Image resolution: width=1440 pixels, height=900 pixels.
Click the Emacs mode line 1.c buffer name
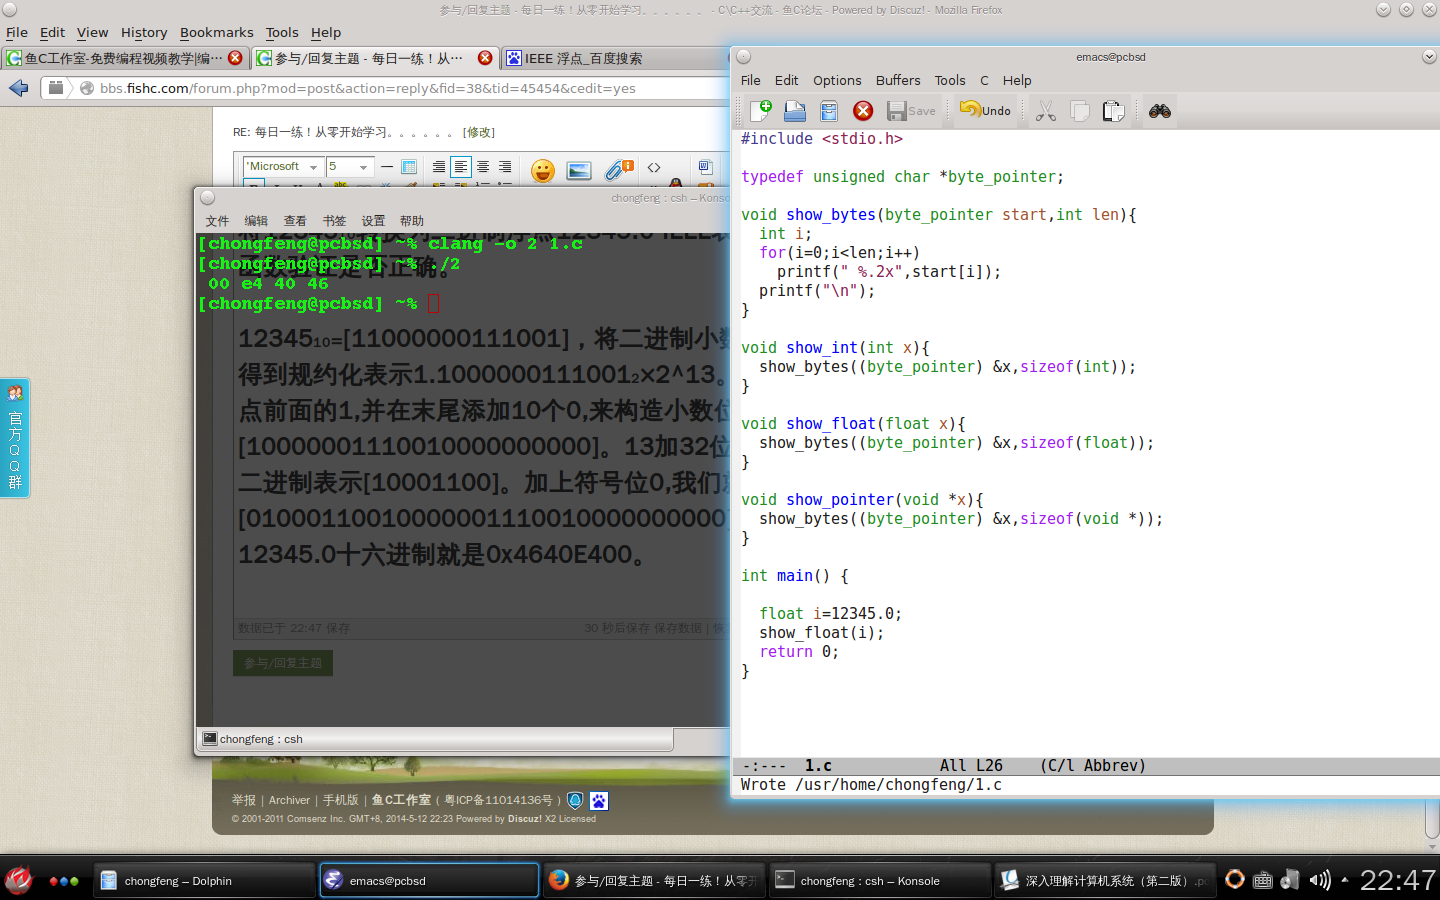pyautogui.click(x=818, y=766)
